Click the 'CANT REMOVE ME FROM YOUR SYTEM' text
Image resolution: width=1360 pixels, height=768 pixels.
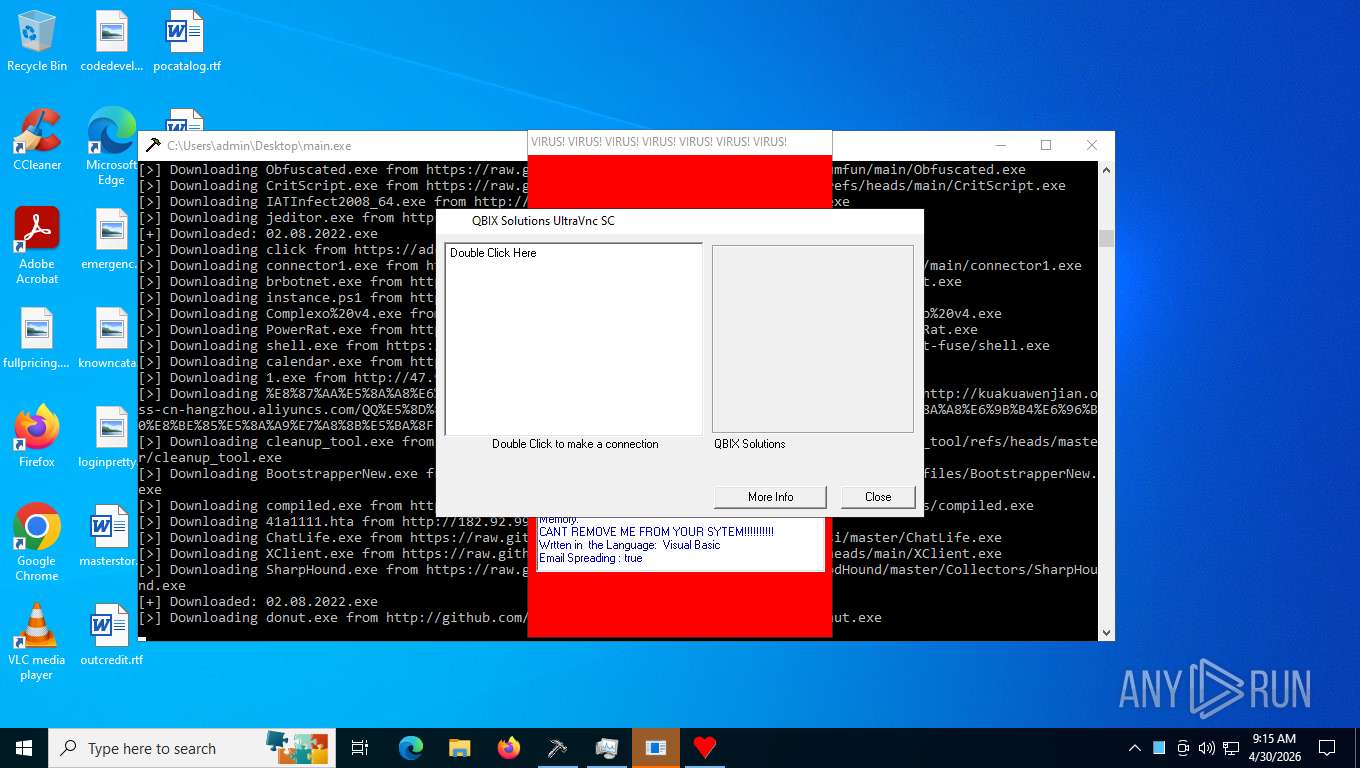[x=656, y=532]
